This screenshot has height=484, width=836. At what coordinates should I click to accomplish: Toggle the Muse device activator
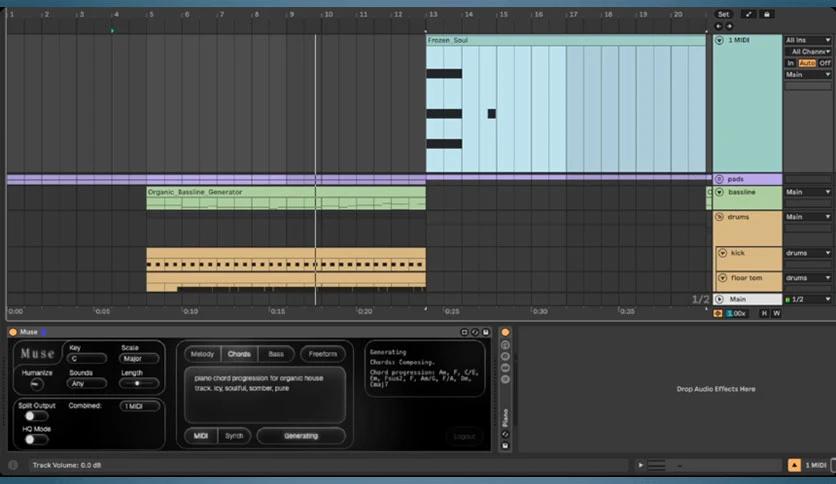click(x=13, y=332)
